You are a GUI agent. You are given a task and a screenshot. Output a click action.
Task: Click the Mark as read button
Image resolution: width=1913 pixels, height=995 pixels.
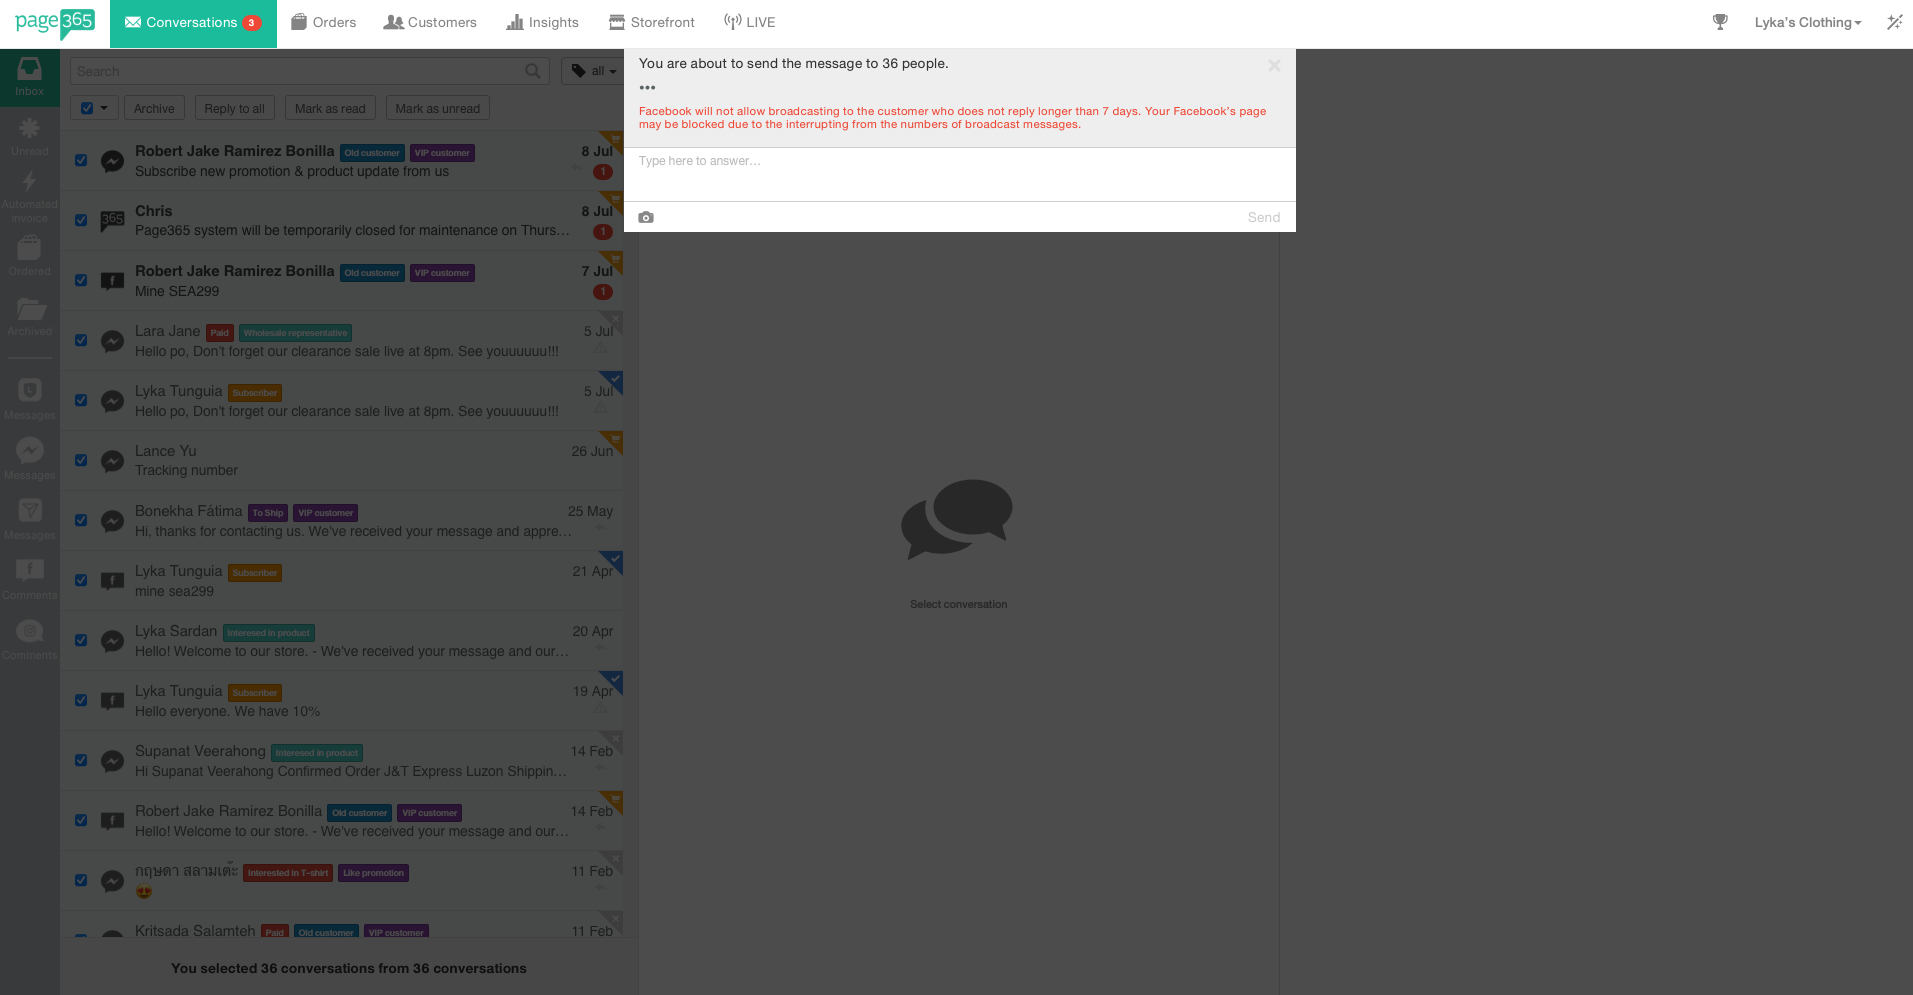point(330,108)
